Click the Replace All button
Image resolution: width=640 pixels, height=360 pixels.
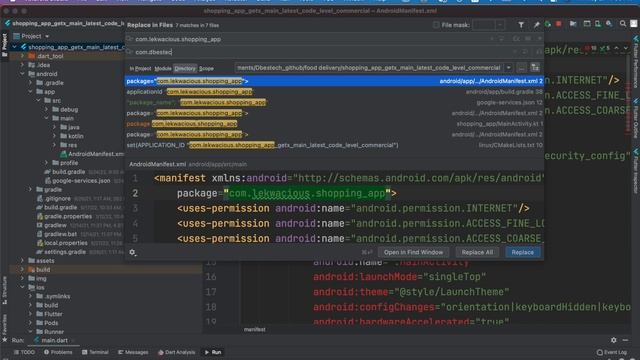[477, 252]
